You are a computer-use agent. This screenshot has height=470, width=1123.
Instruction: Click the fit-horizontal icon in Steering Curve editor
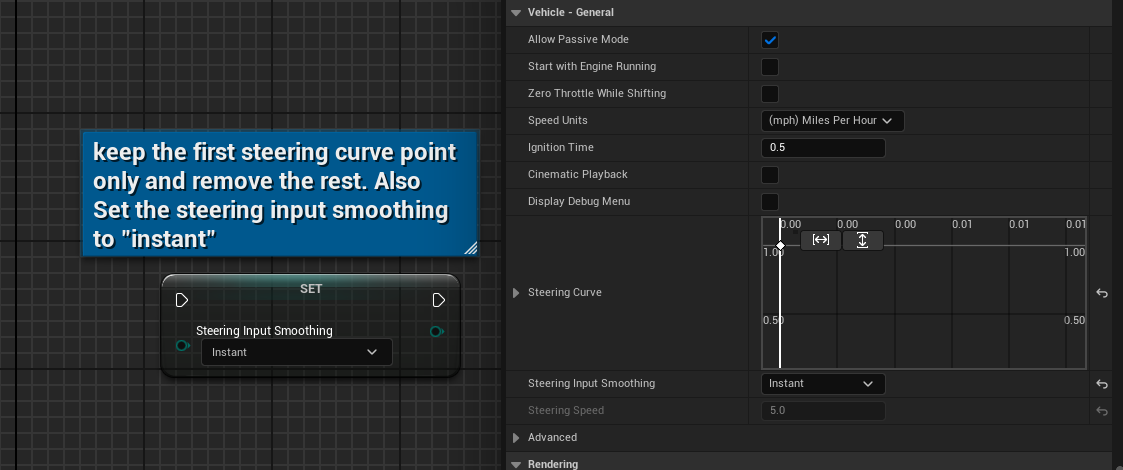coord(821,240)
